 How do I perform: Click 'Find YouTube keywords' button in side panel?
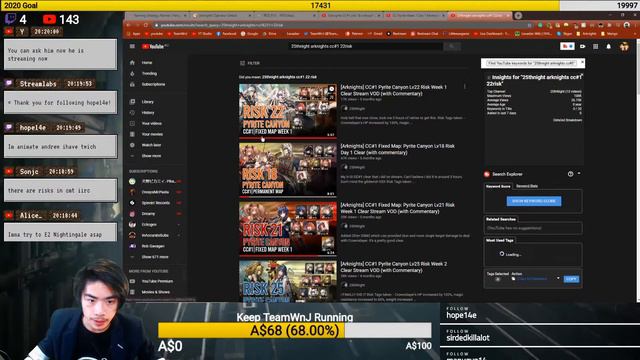(x=531, y=63)
